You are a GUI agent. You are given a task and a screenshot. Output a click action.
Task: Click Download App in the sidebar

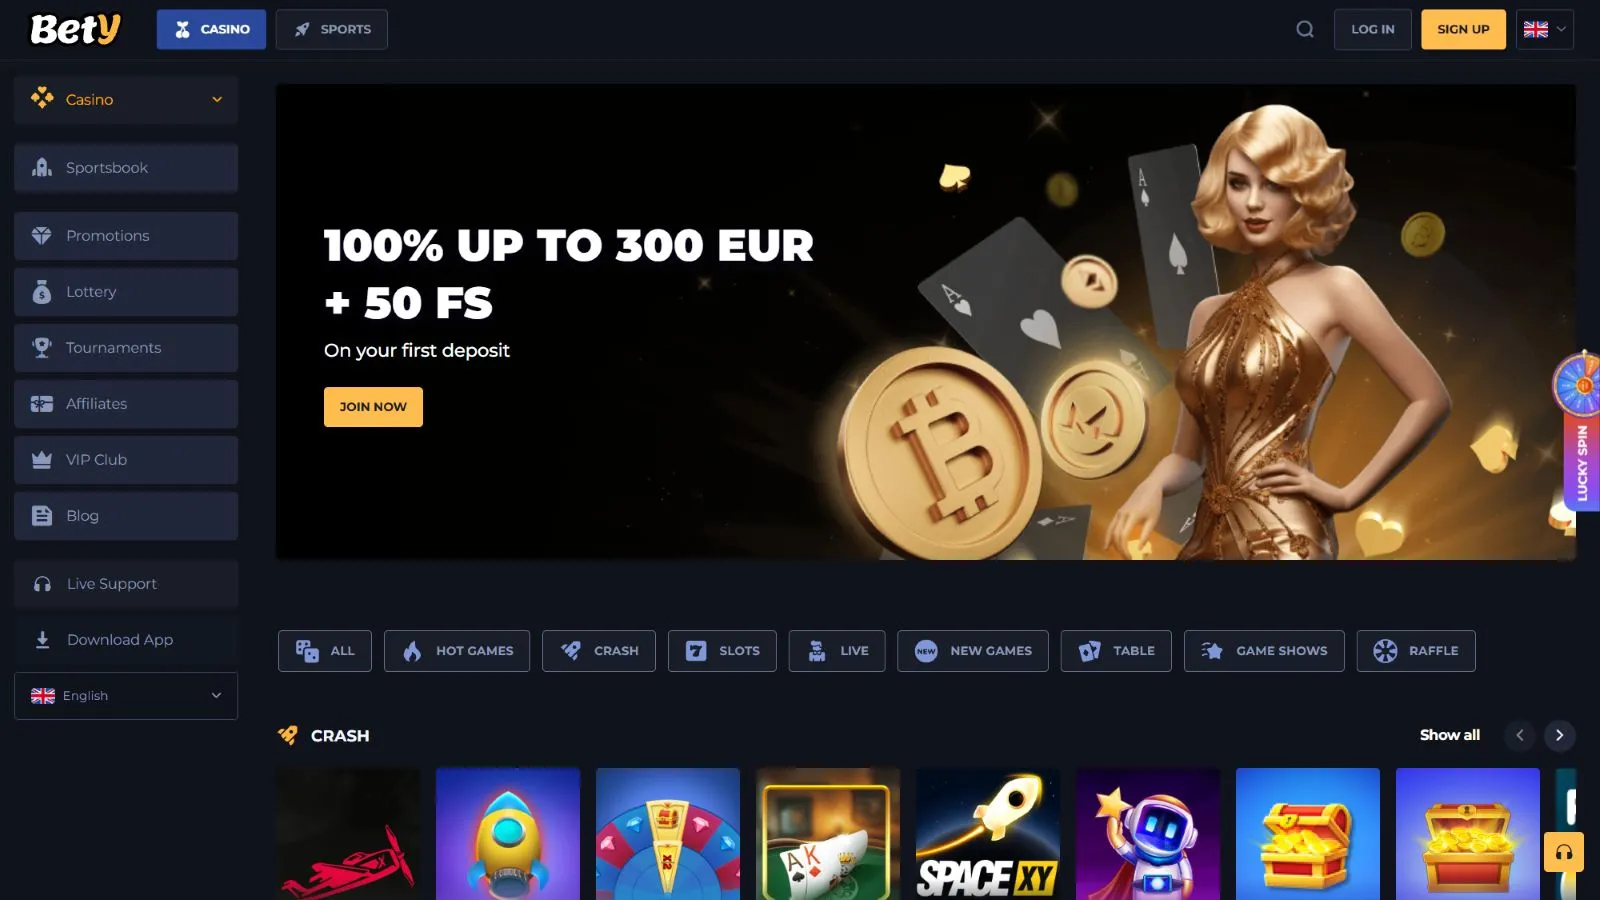[126, 640]
